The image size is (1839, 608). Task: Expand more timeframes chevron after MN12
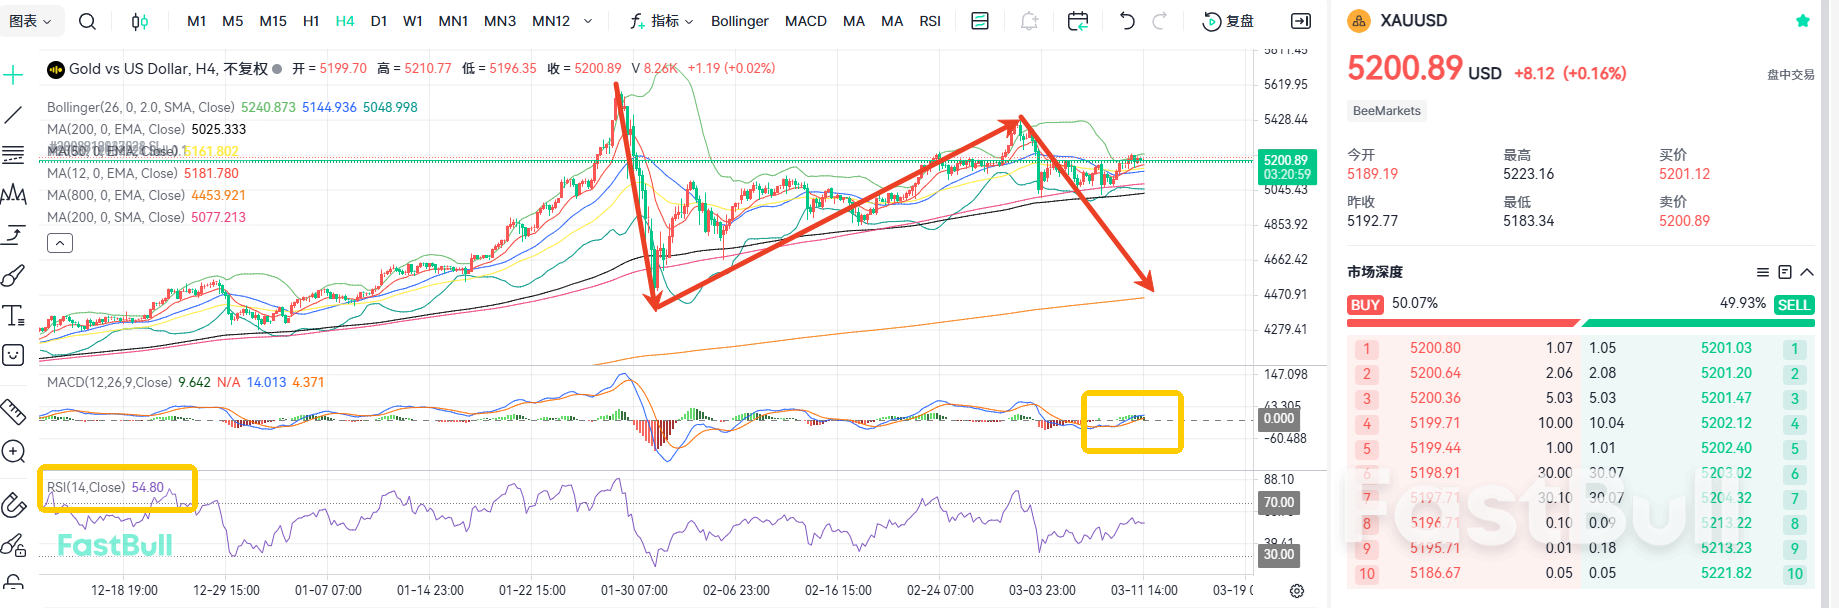588,21
